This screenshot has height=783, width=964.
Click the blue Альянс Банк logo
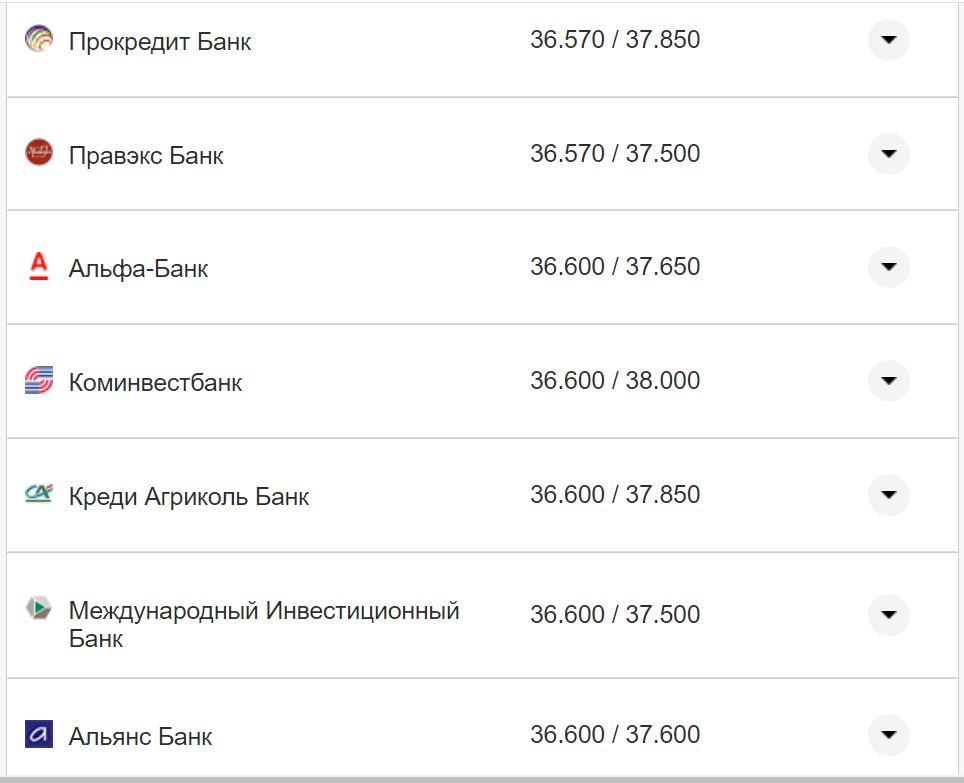(38, 735)
